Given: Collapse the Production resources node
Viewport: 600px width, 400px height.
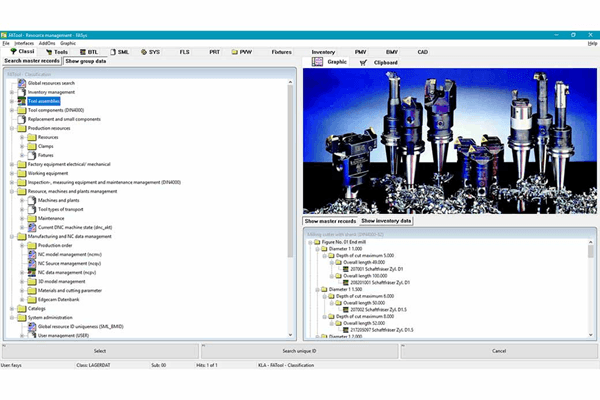Looking at the screenshot, I should click(x=12, y=128).
